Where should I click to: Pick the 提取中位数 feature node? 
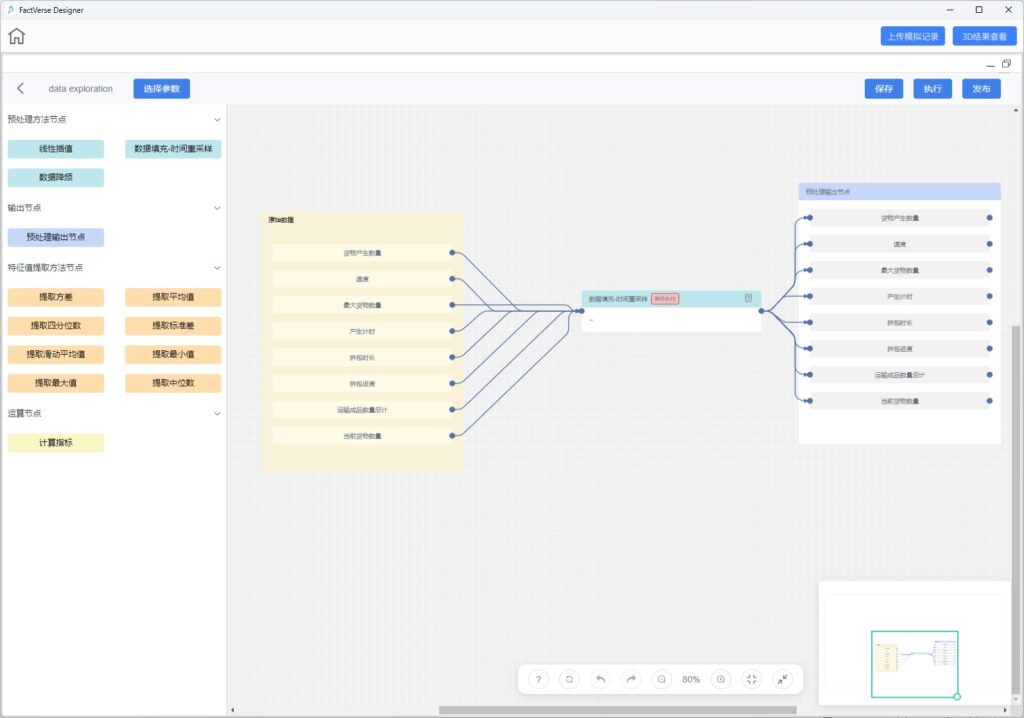[x=173, y=383]
